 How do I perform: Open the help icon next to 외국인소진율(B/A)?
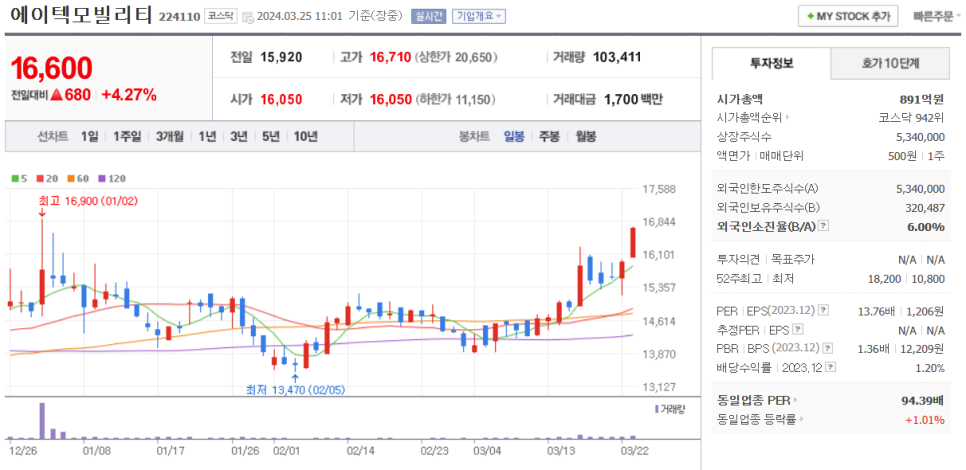point(824,226)
